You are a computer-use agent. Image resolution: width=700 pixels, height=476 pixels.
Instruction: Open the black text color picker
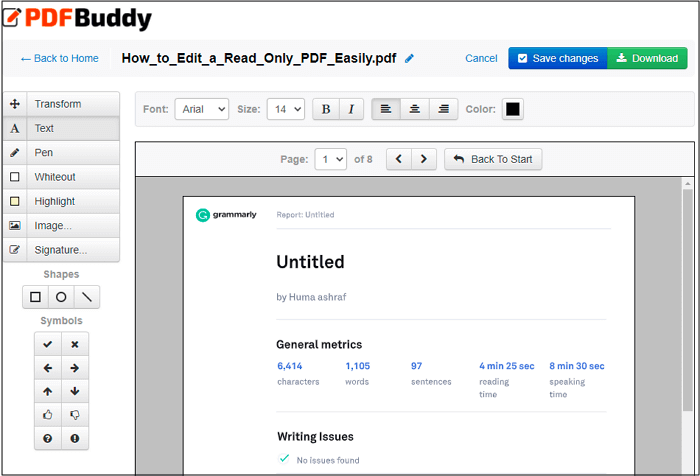pyautogui.click(x=512, y=109)
